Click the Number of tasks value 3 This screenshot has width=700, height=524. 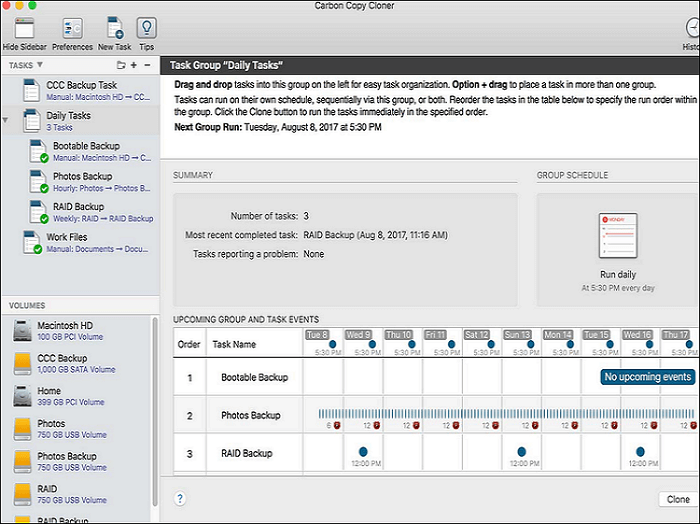[306, 216]
